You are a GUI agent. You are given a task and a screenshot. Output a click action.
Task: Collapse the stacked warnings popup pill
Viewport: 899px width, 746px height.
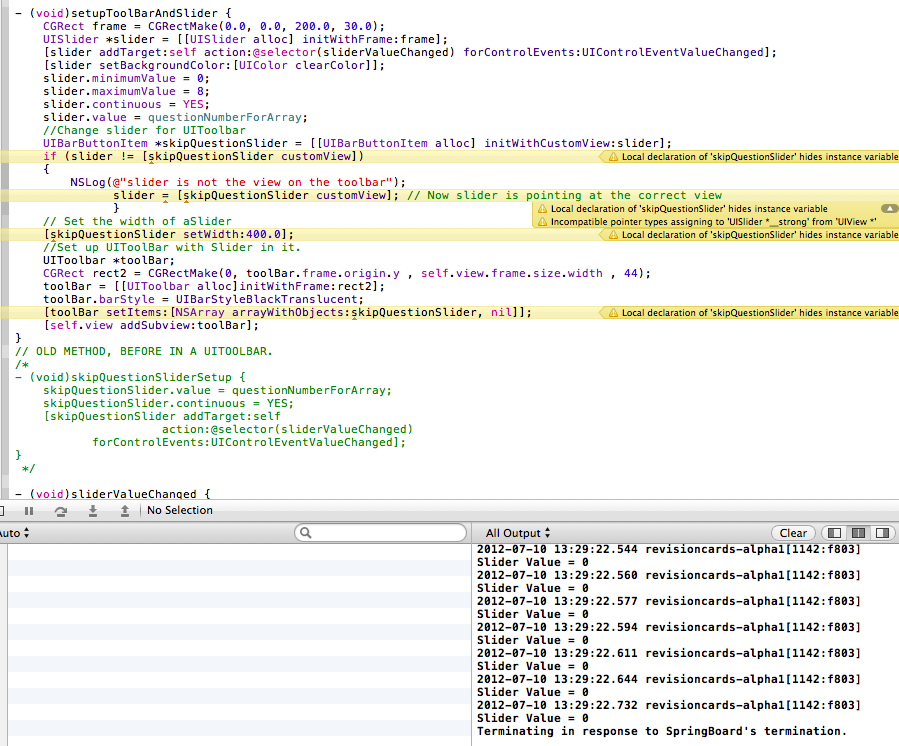pos(889,209)
